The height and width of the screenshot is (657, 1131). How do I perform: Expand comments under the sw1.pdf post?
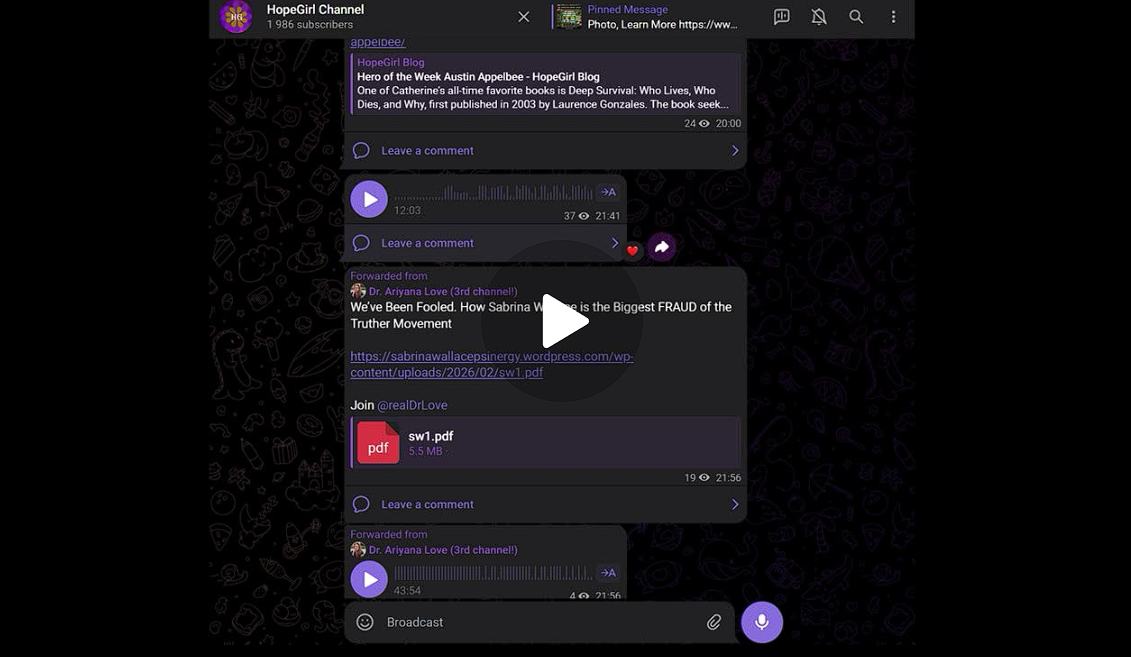point(545,504)
